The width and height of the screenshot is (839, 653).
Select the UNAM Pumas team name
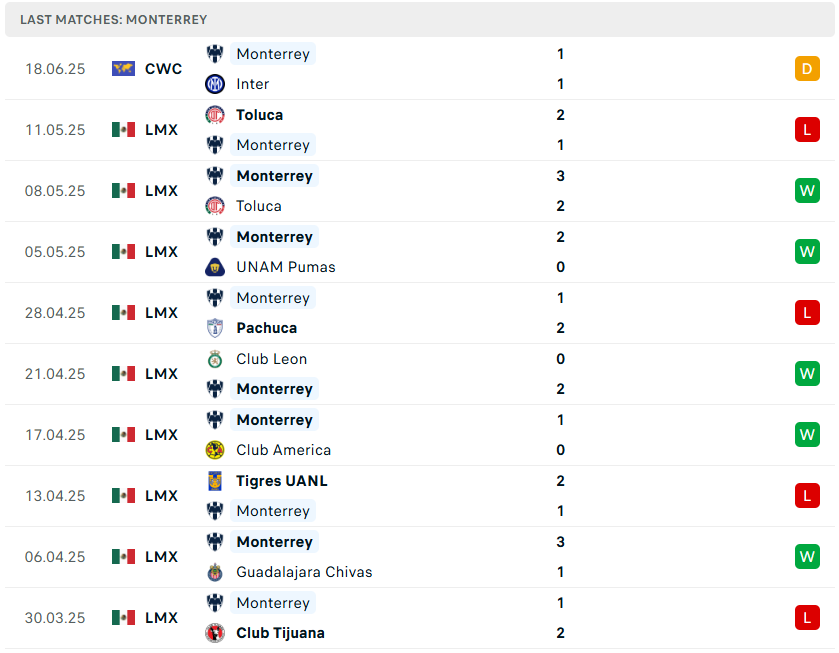point(286,267)
